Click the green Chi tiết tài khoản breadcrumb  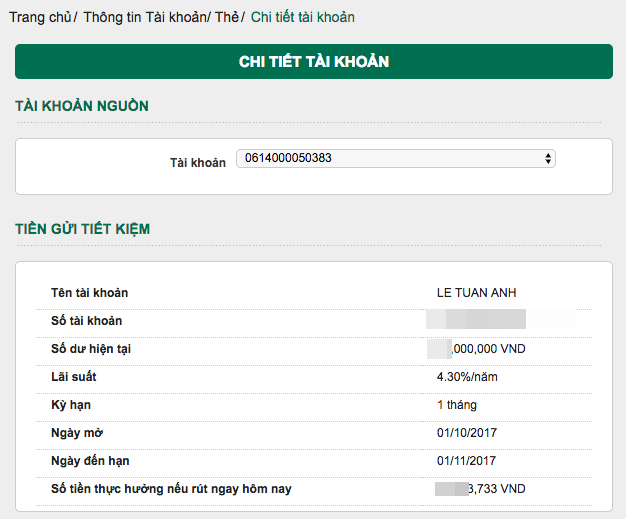point(302,17)
